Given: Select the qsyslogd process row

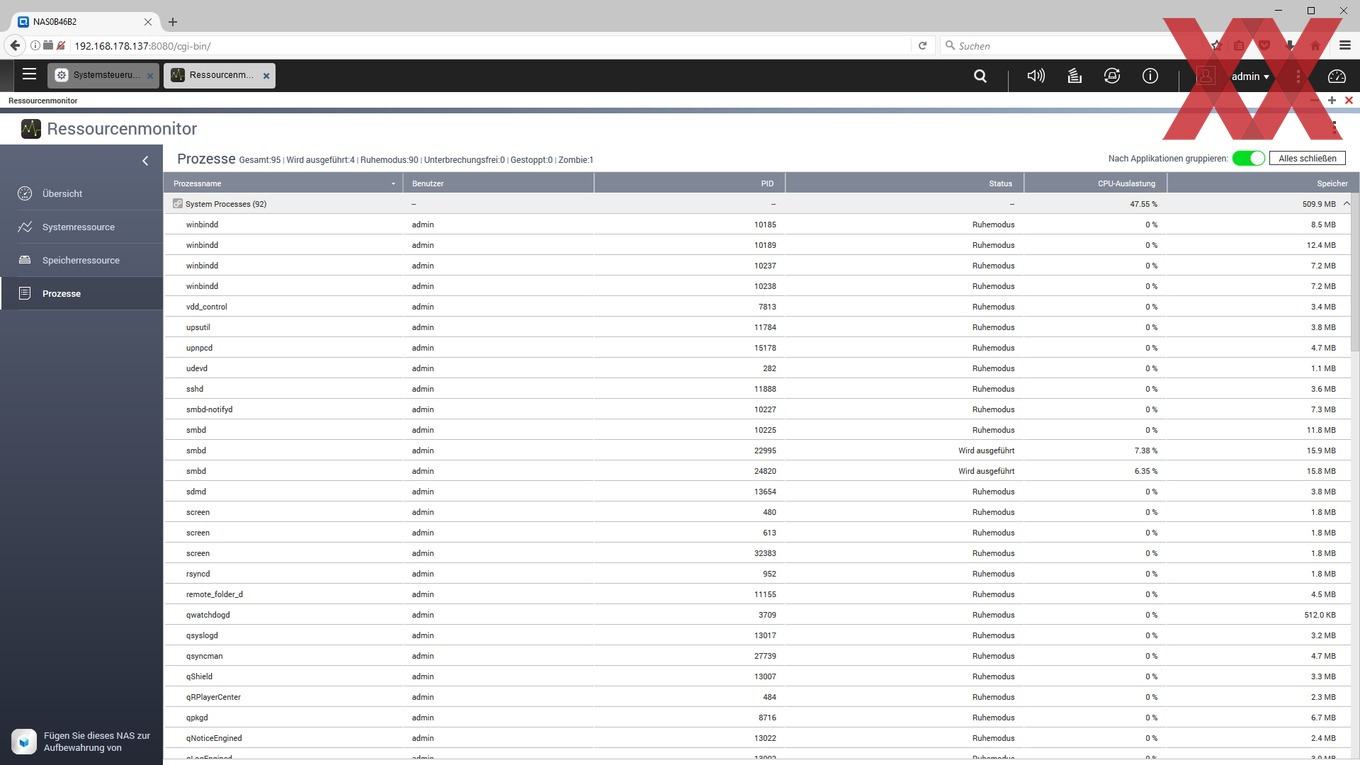Looking at the screenshot, I should coord(757,635).
